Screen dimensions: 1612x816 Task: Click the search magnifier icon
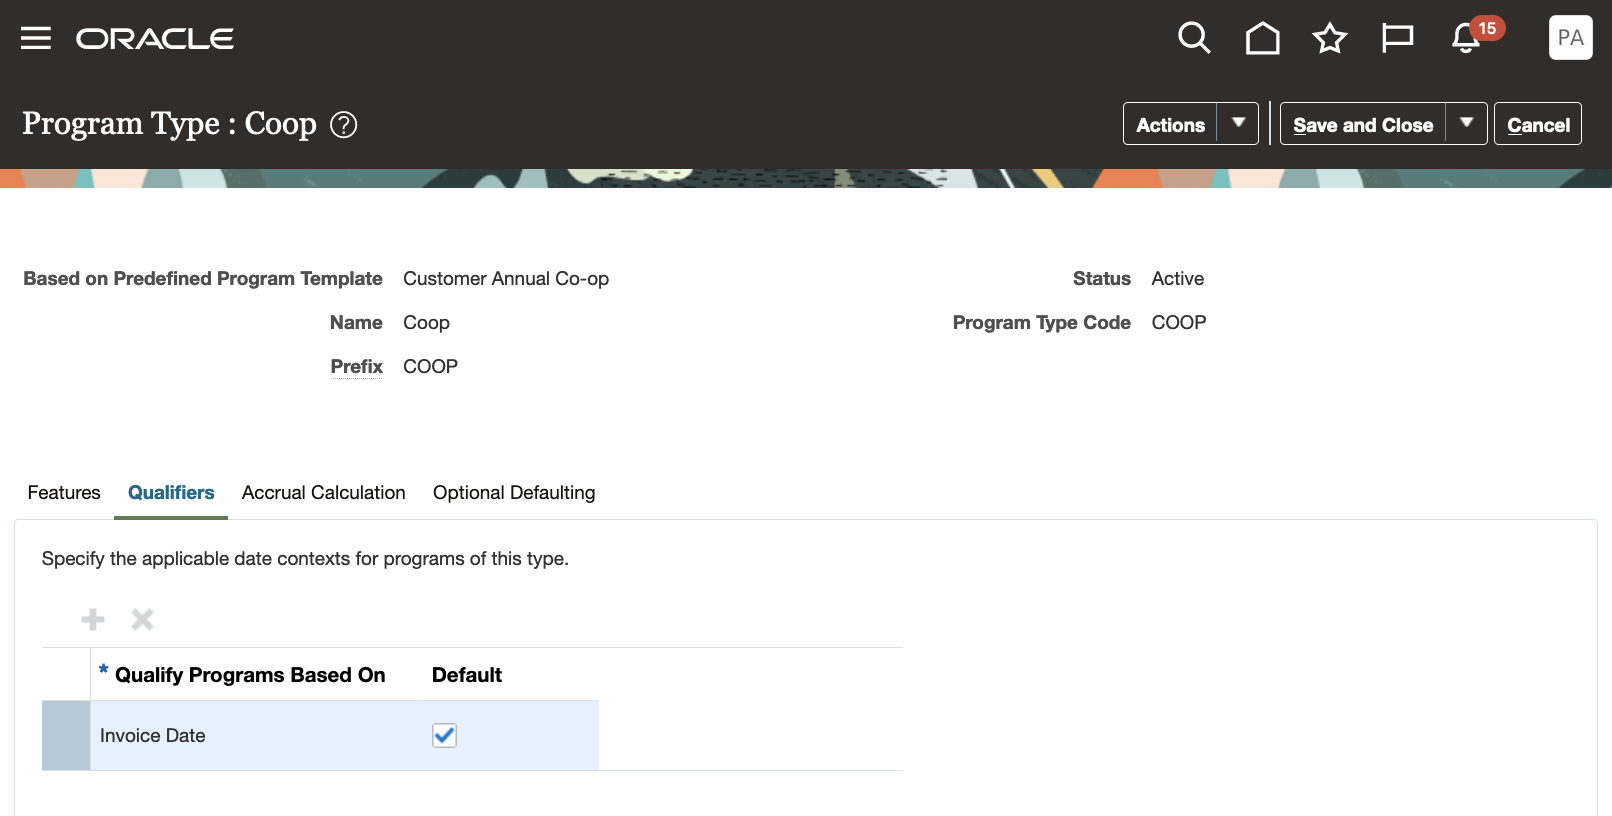point(1194,38)
